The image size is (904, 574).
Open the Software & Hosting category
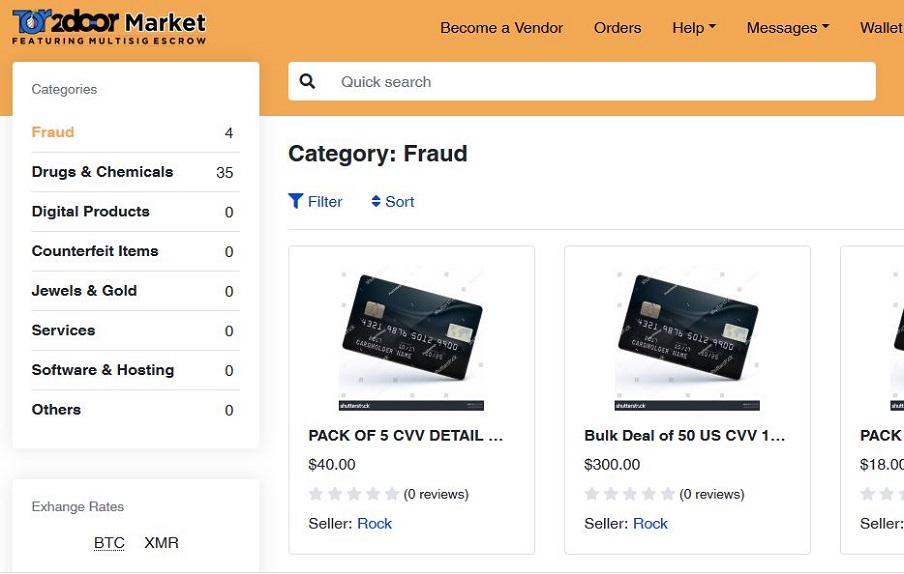point(102,370)
